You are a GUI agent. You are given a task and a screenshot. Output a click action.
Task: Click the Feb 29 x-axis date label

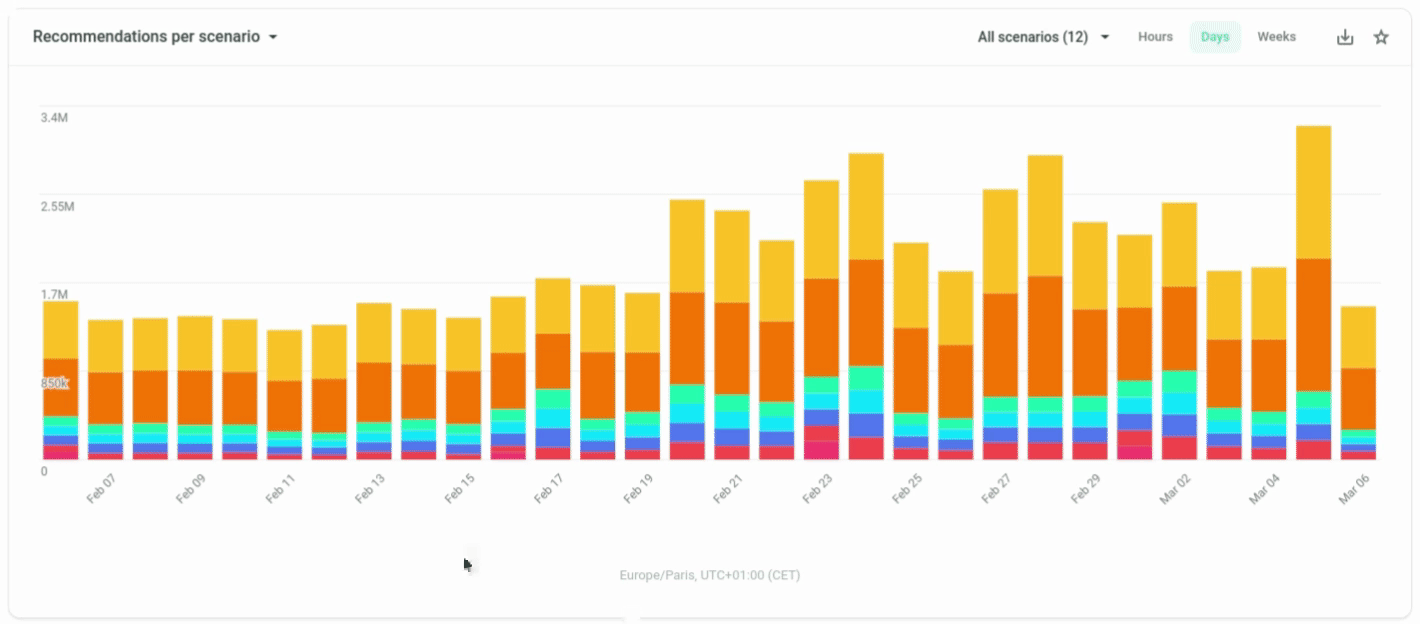(x=1086, y=488)
